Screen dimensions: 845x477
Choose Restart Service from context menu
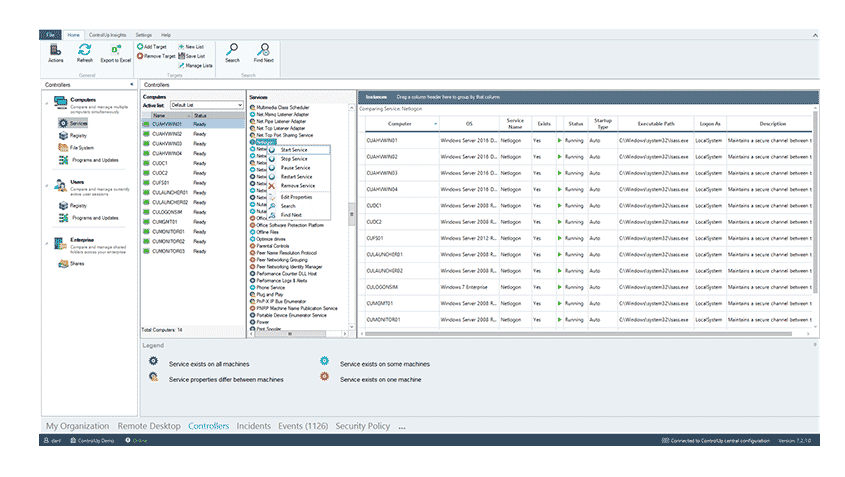coord(300,177)
